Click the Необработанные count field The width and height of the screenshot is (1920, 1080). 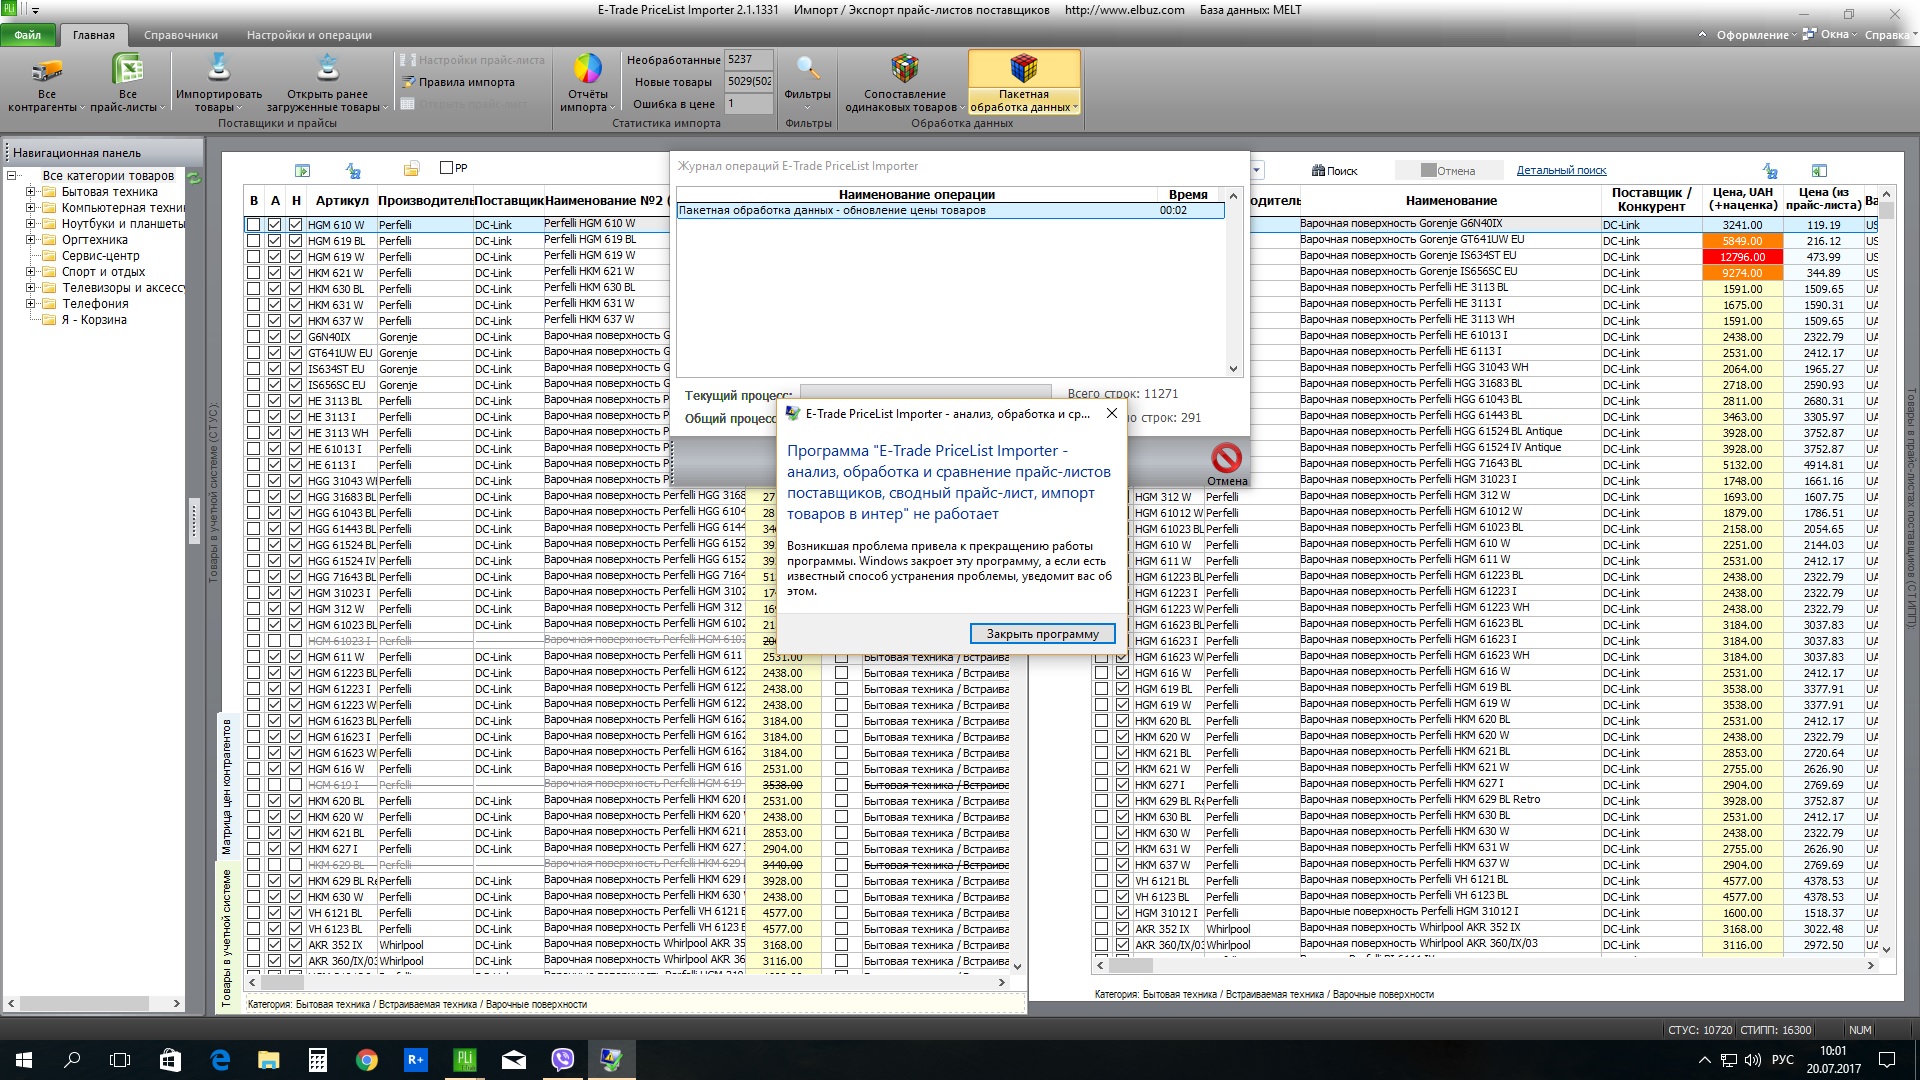pyautogui.click(x=749, y=60)
